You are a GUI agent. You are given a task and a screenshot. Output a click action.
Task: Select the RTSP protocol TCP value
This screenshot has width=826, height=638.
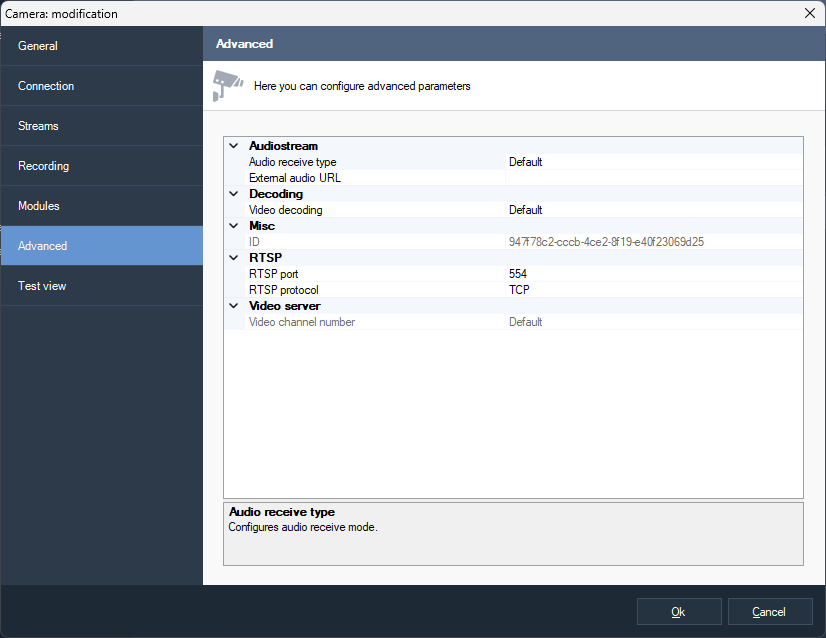653,290
